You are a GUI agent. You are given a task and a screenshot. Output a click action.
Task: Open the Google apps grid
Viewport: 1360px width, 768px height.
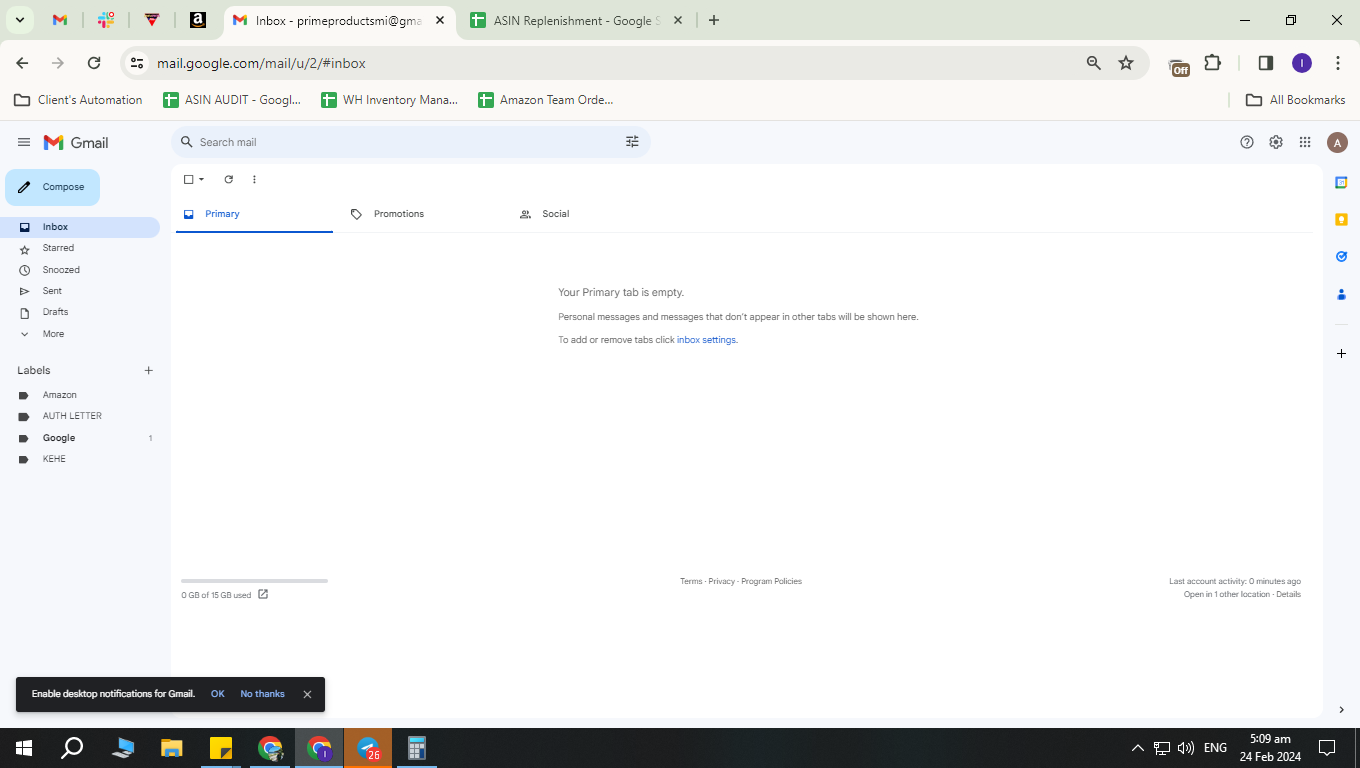(x=1305, y=142)
